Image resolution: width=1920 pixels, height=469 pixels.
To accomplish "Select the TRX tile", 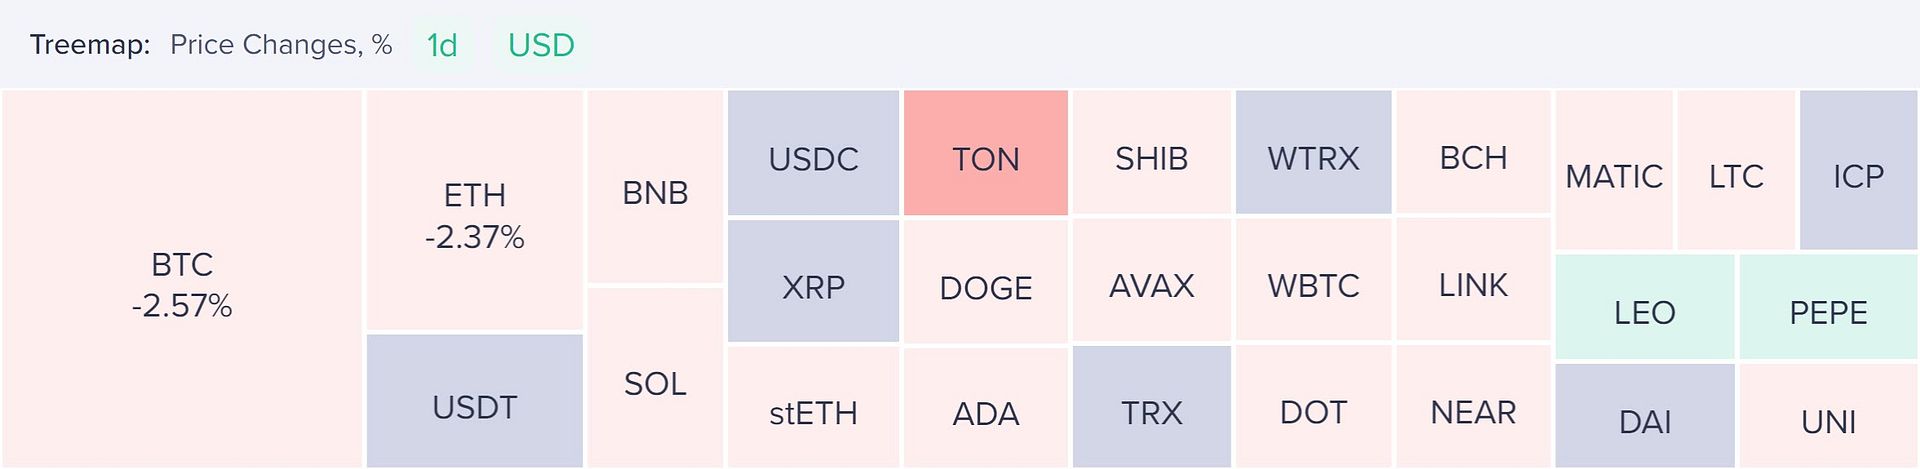I will 1152,407.
